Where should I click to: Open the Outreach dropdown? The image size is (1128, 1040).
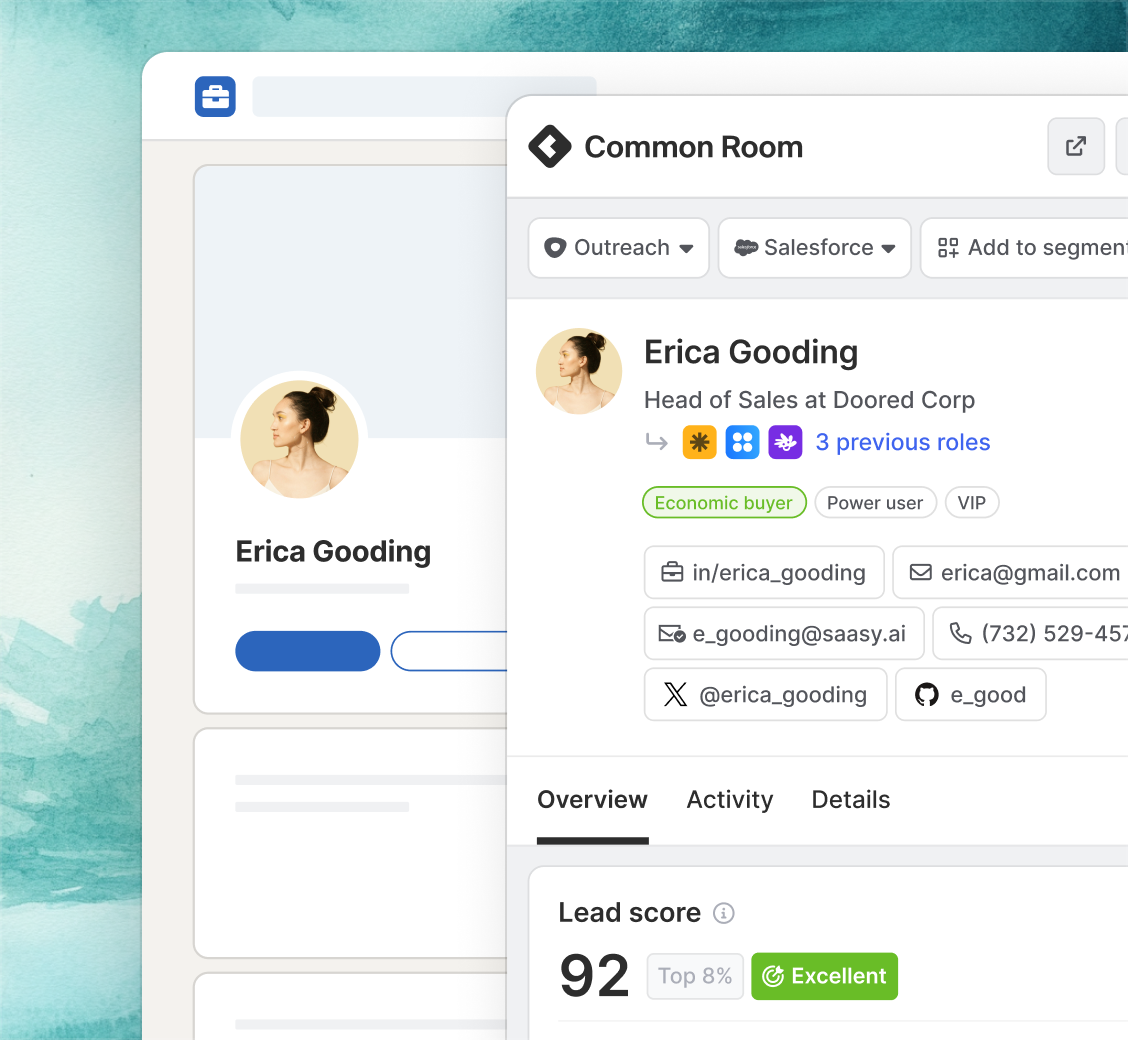619,247
